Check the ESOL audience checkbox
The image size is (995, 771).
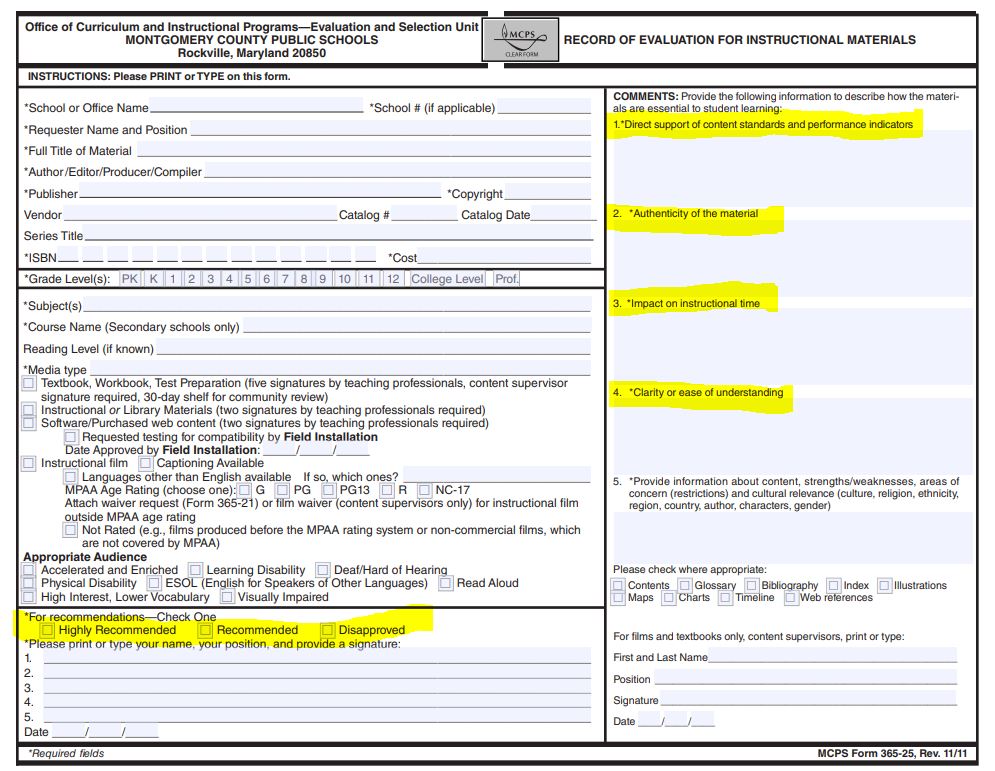click(154, 583)
